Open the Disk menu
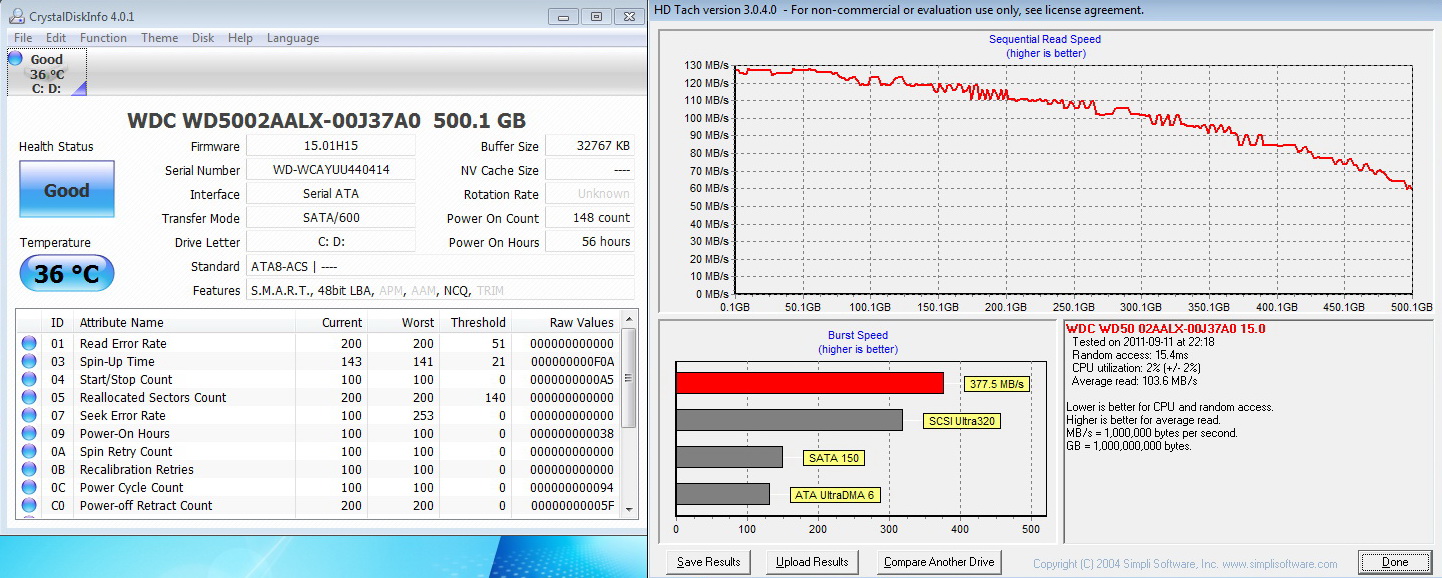1442x578 pixels. [x=203, y=38]
